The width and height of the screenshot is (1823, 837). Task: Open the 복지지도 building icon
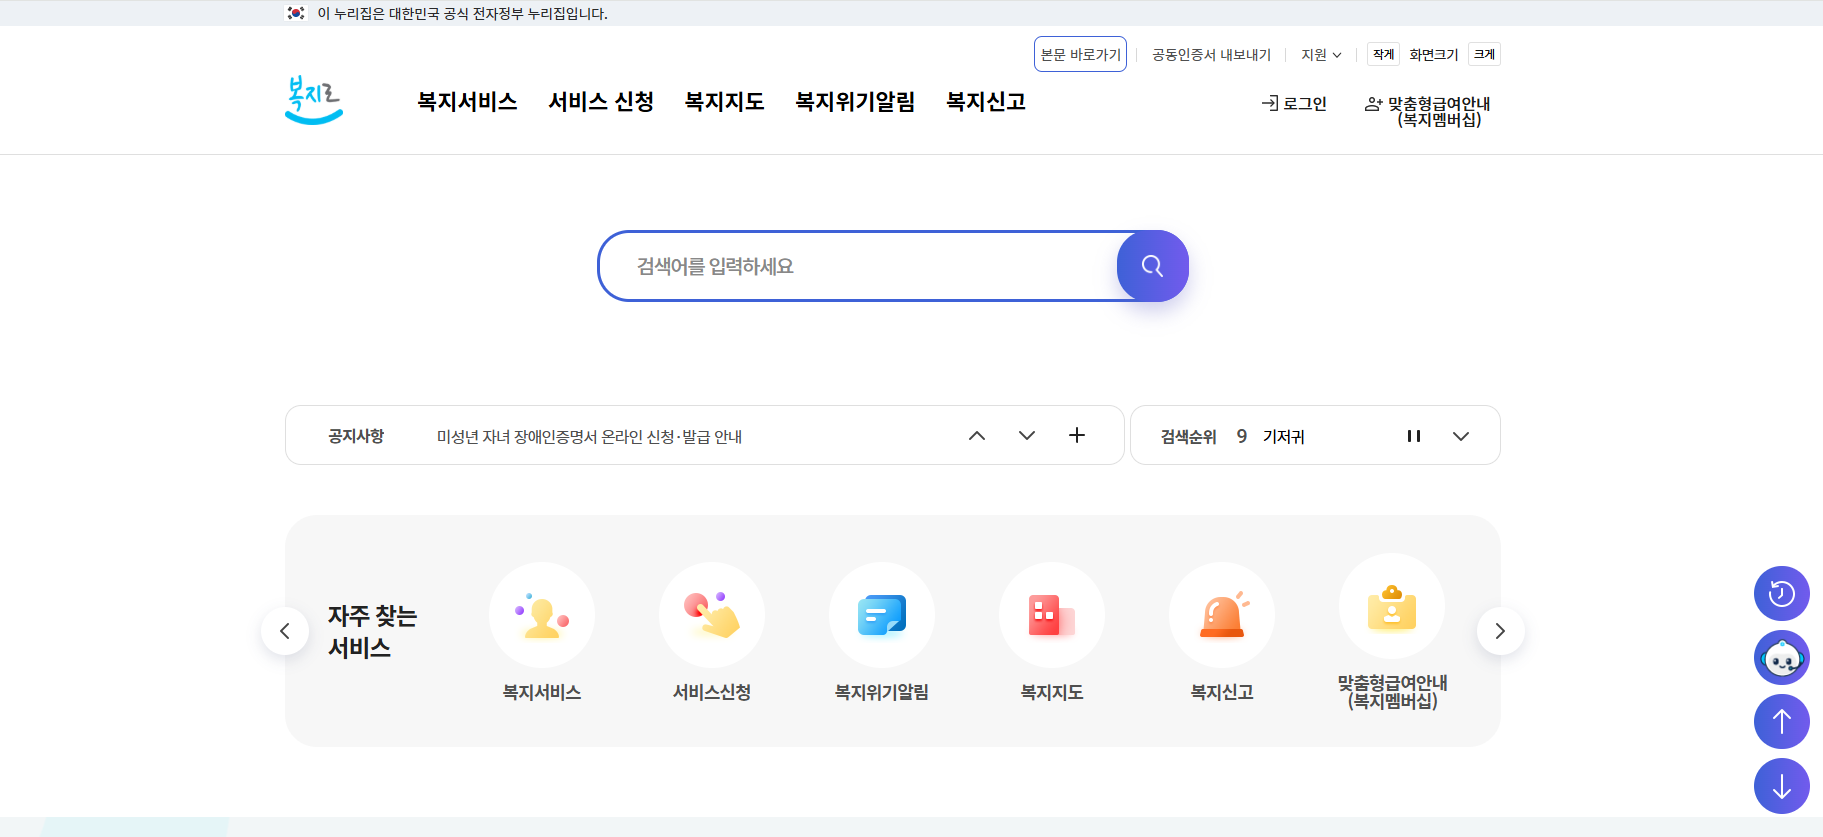pyautogui.click(x=1052, y=615)
